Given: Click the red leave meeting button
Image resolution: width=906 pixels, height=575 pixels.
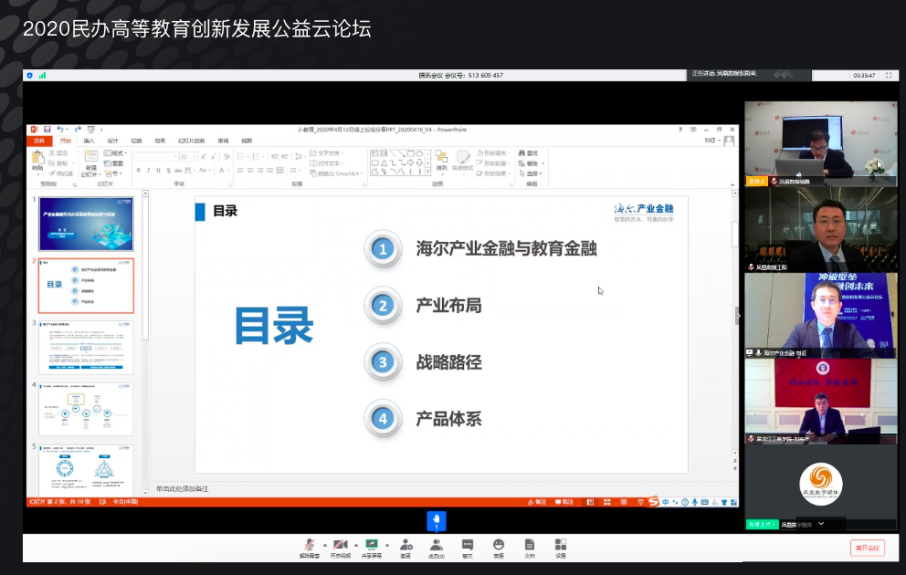Looking at the screenshot, I should point(867,547).
